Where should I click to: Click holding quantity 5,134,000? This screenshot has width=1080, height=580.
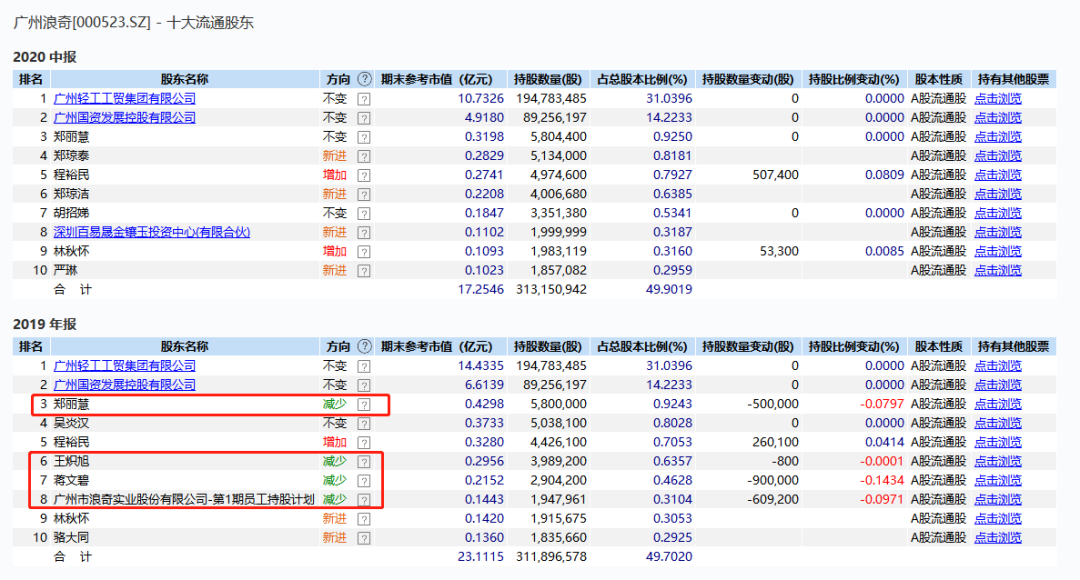coord(559,156)
